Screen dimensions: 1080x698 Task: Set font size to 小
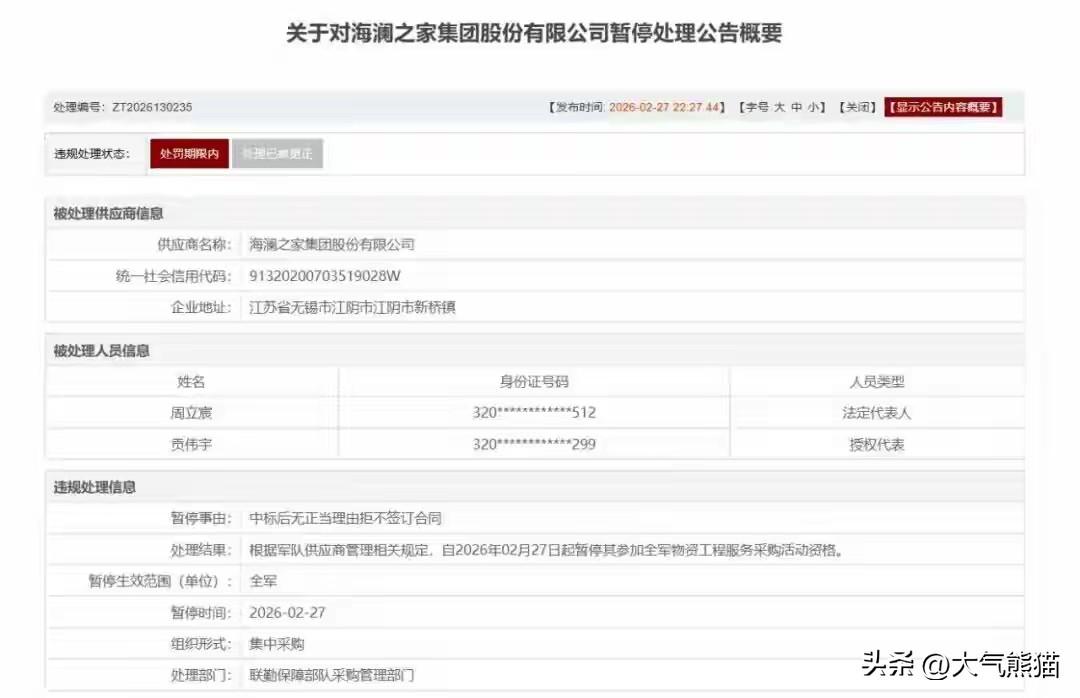[813, 107]
